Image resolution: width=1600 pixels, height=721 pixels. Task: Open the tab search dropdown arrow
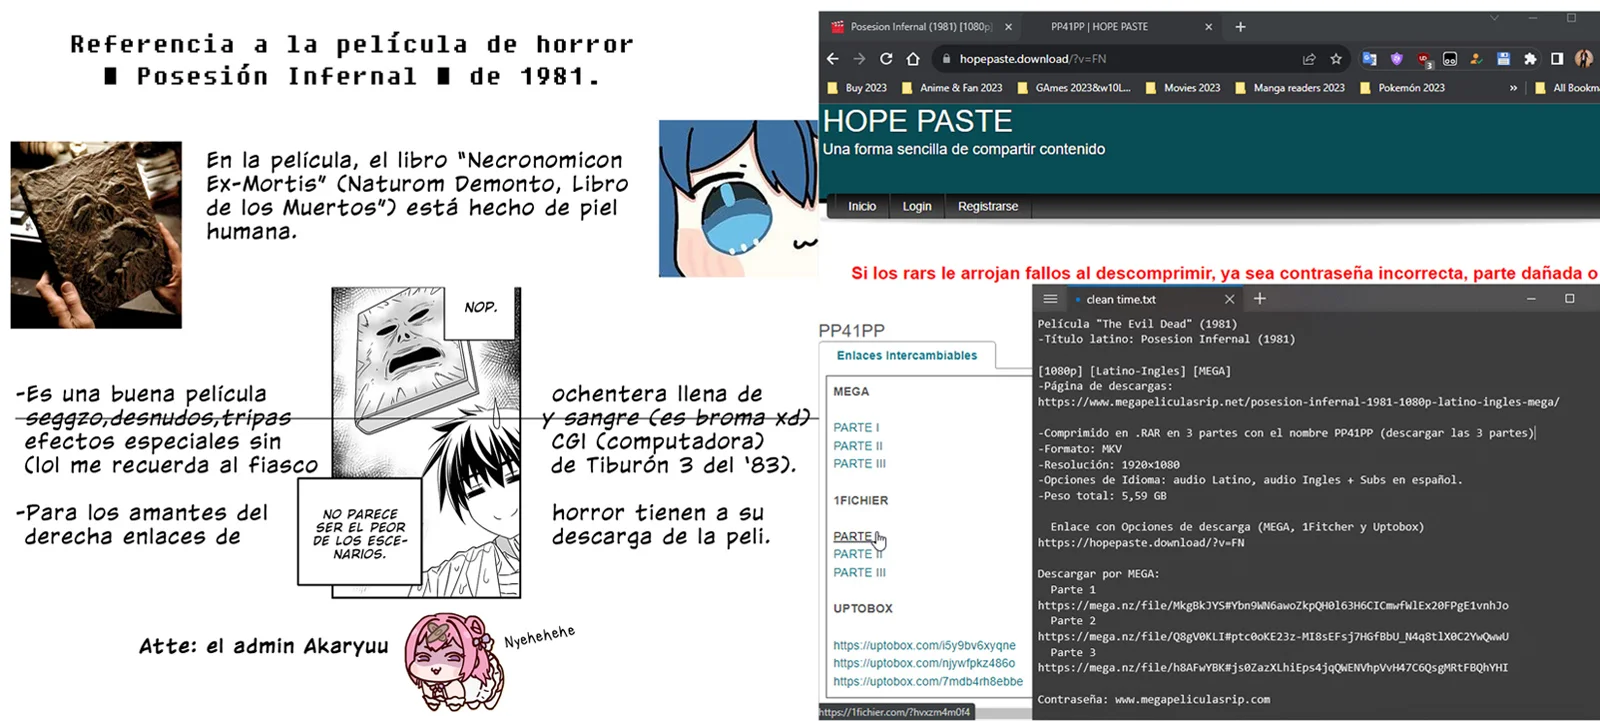pyautogui.click(x=1494, y=18)
